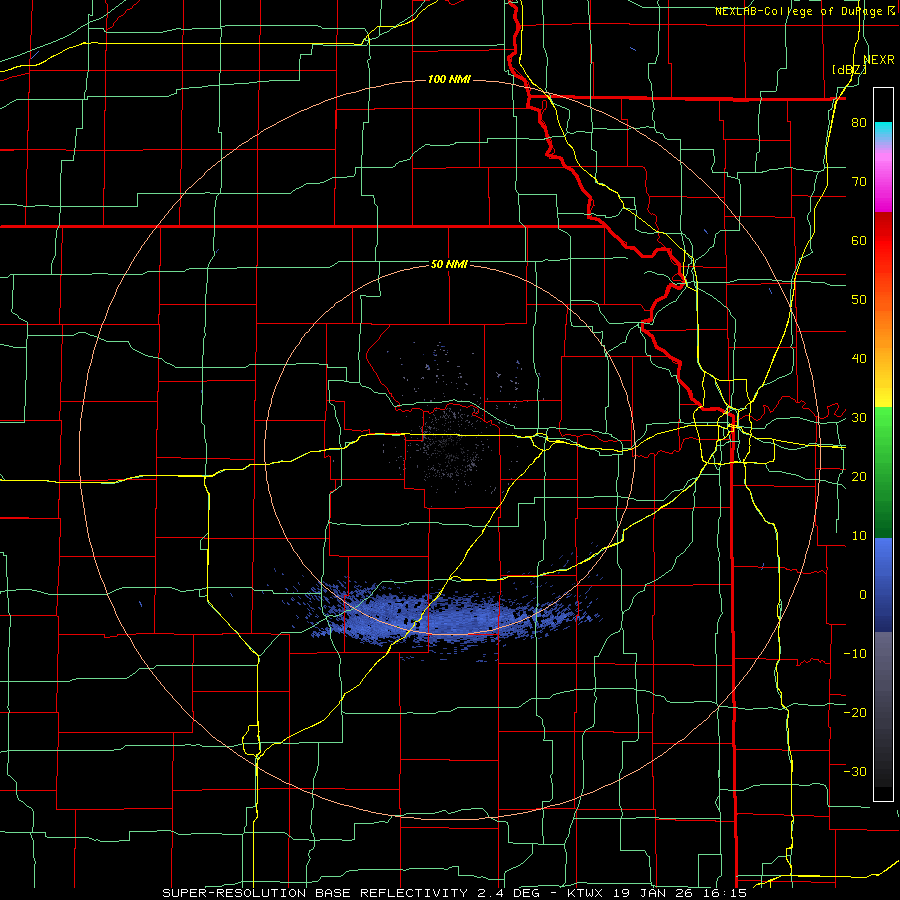Click the "50 NMI" range ring label
900x900 pixels.
point(449,264)
